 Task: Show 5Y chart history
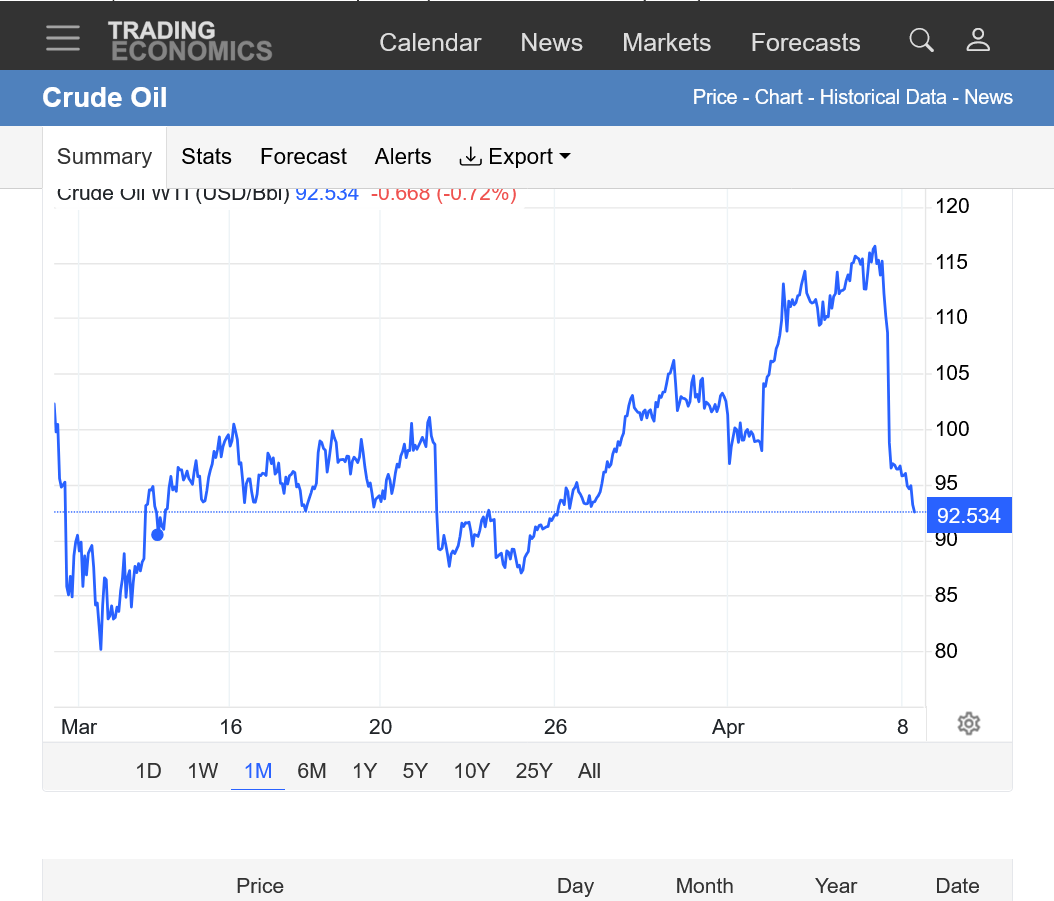tap(415, 771)
